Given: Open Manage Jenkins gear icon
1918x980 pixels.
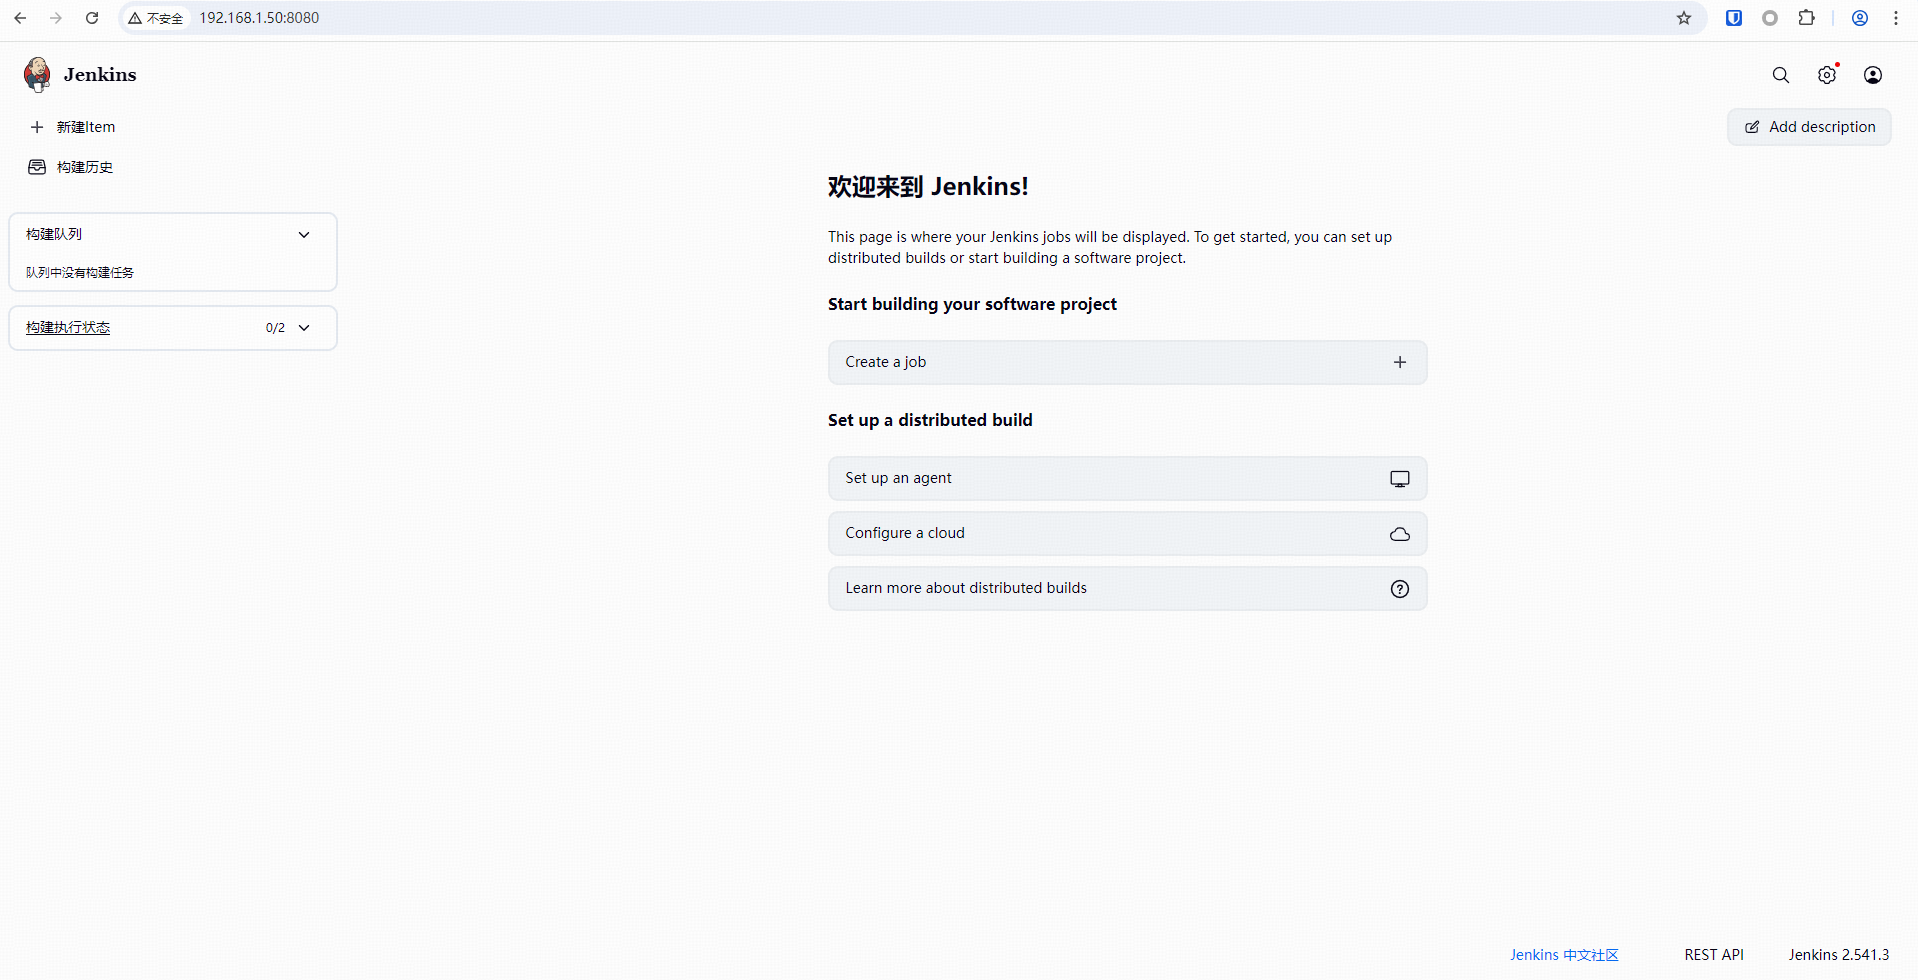Looking at the screenshot, I should coord(1827,75).
